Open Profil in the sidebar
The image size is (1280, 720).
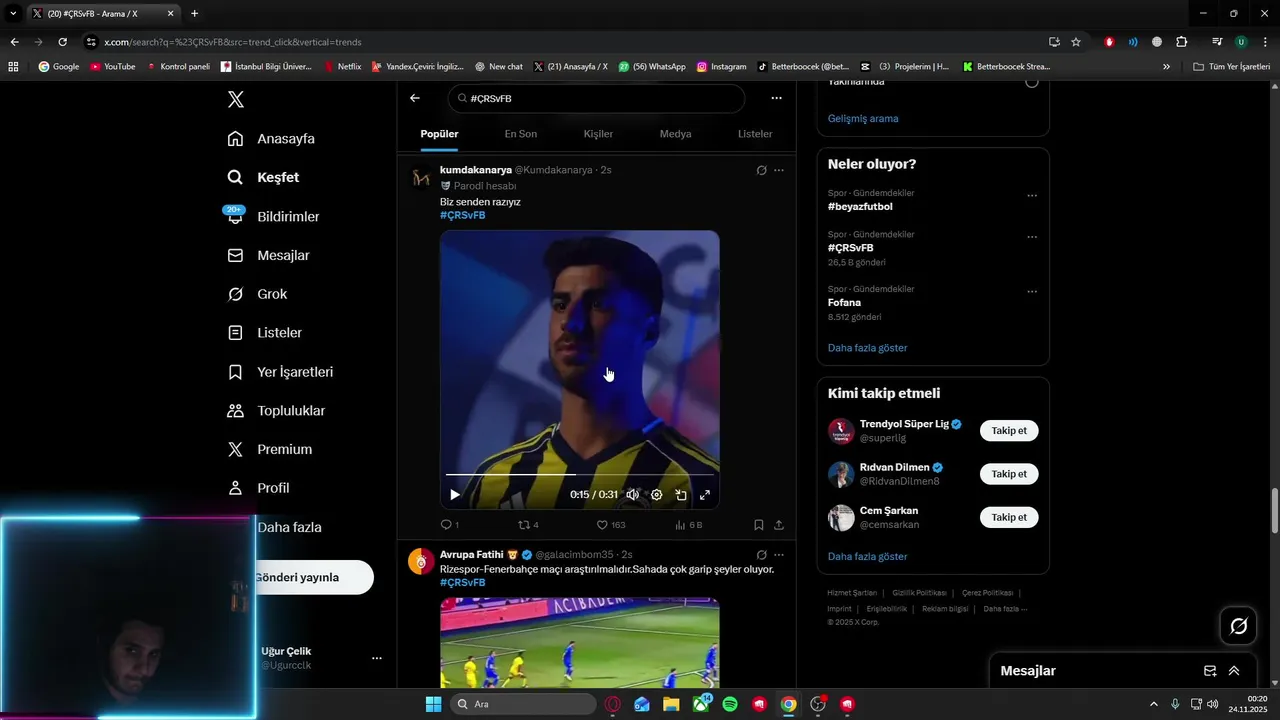(258, 488)
